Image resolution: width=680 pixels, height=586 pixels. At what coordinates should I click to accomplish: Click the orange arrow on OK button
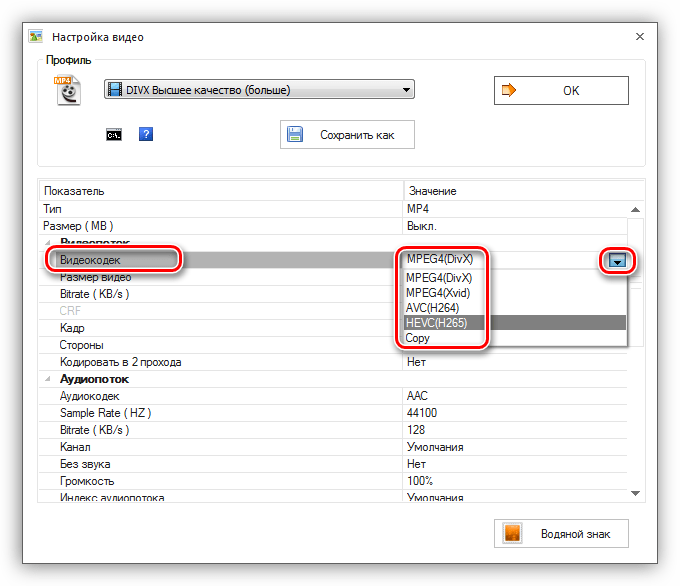coord(509,90)
